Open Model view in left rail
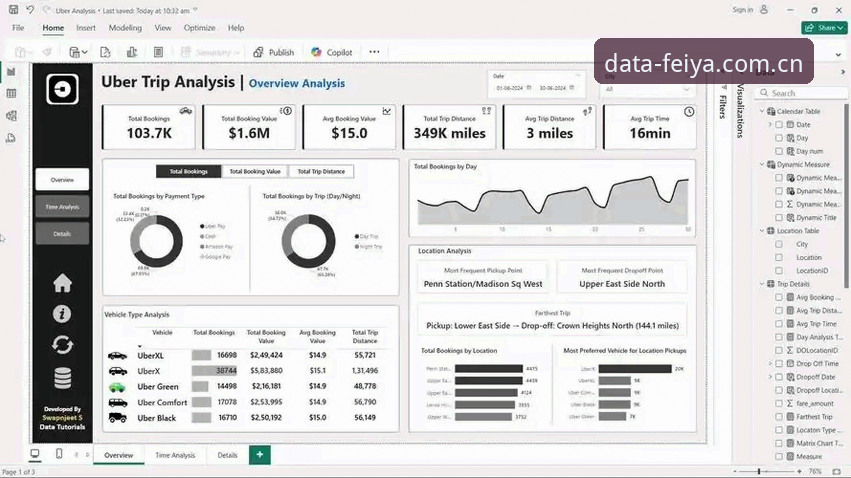Screen dimensions: 851x478 pyautogui.click(x=11, y=116)
